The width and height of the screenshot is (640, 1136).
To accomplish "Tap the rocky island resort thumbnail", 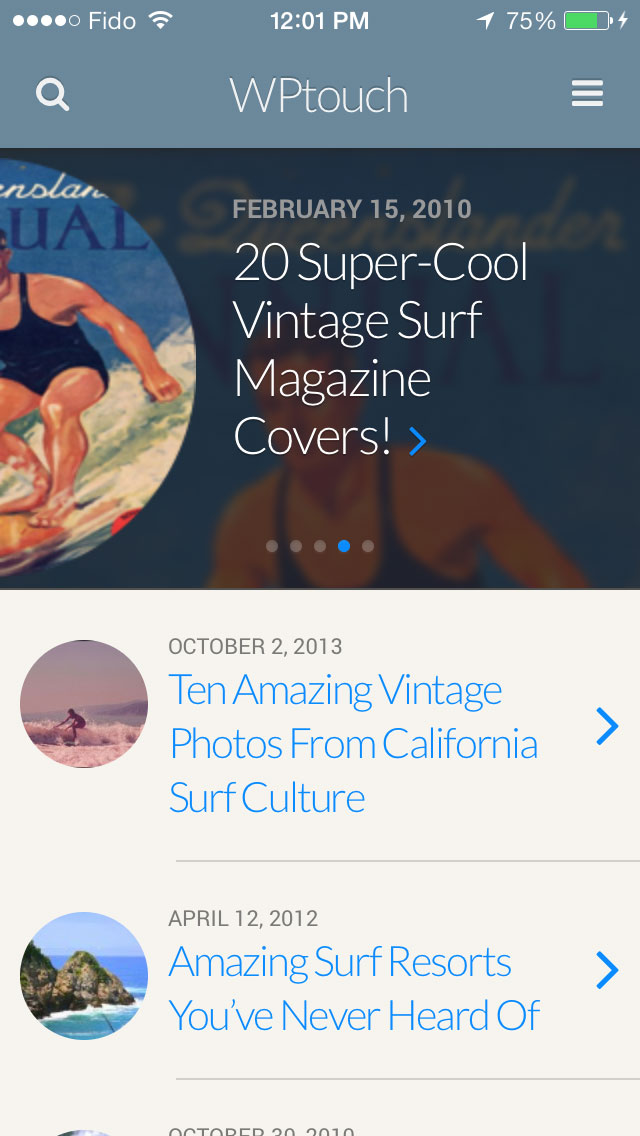I will click(84, 975).
